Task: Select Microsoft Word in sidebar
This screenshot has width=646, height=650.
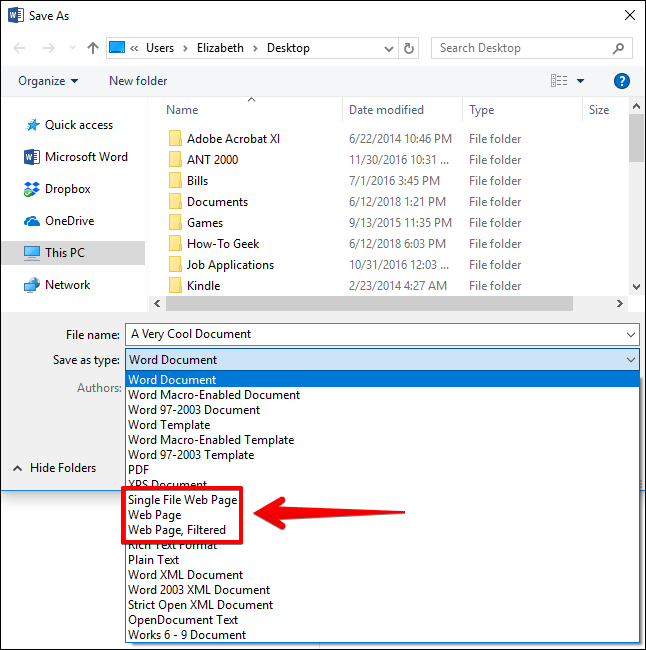Action: [85, 157]
